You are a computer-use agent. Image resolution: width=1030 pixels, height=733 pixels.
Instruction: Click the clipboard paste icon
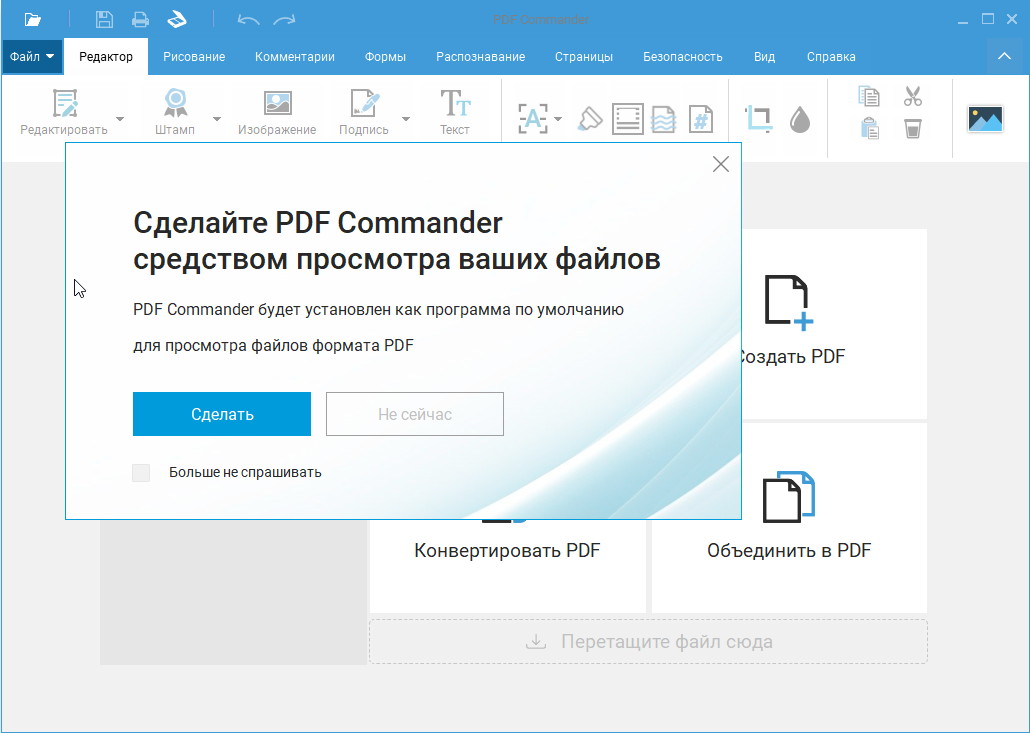tap(869, 128)
